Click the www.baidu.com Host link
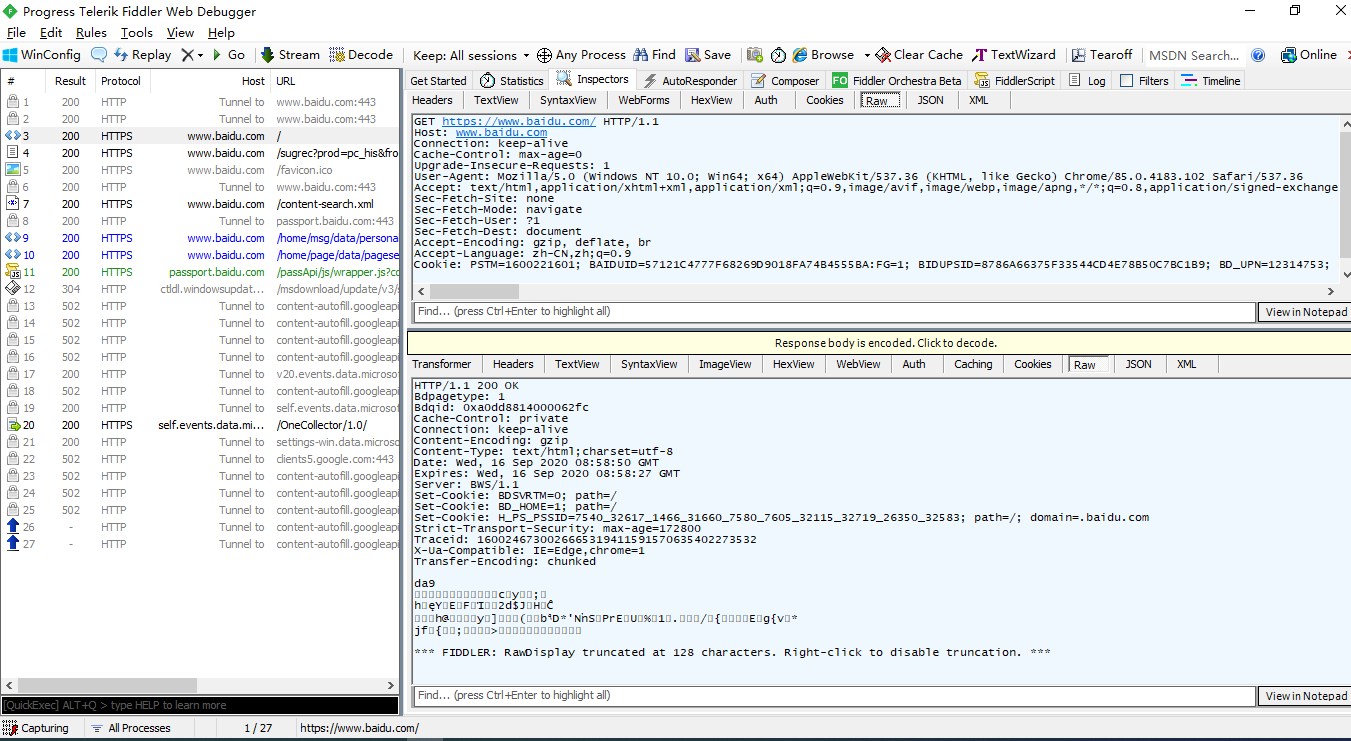 pos(501,132)
